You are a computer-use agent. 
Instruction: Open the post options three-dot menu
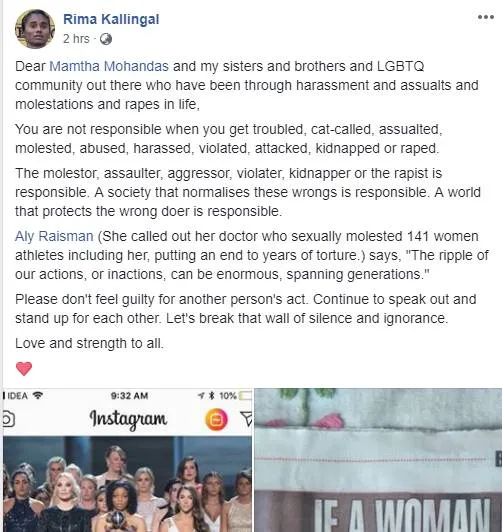(485, 17)
